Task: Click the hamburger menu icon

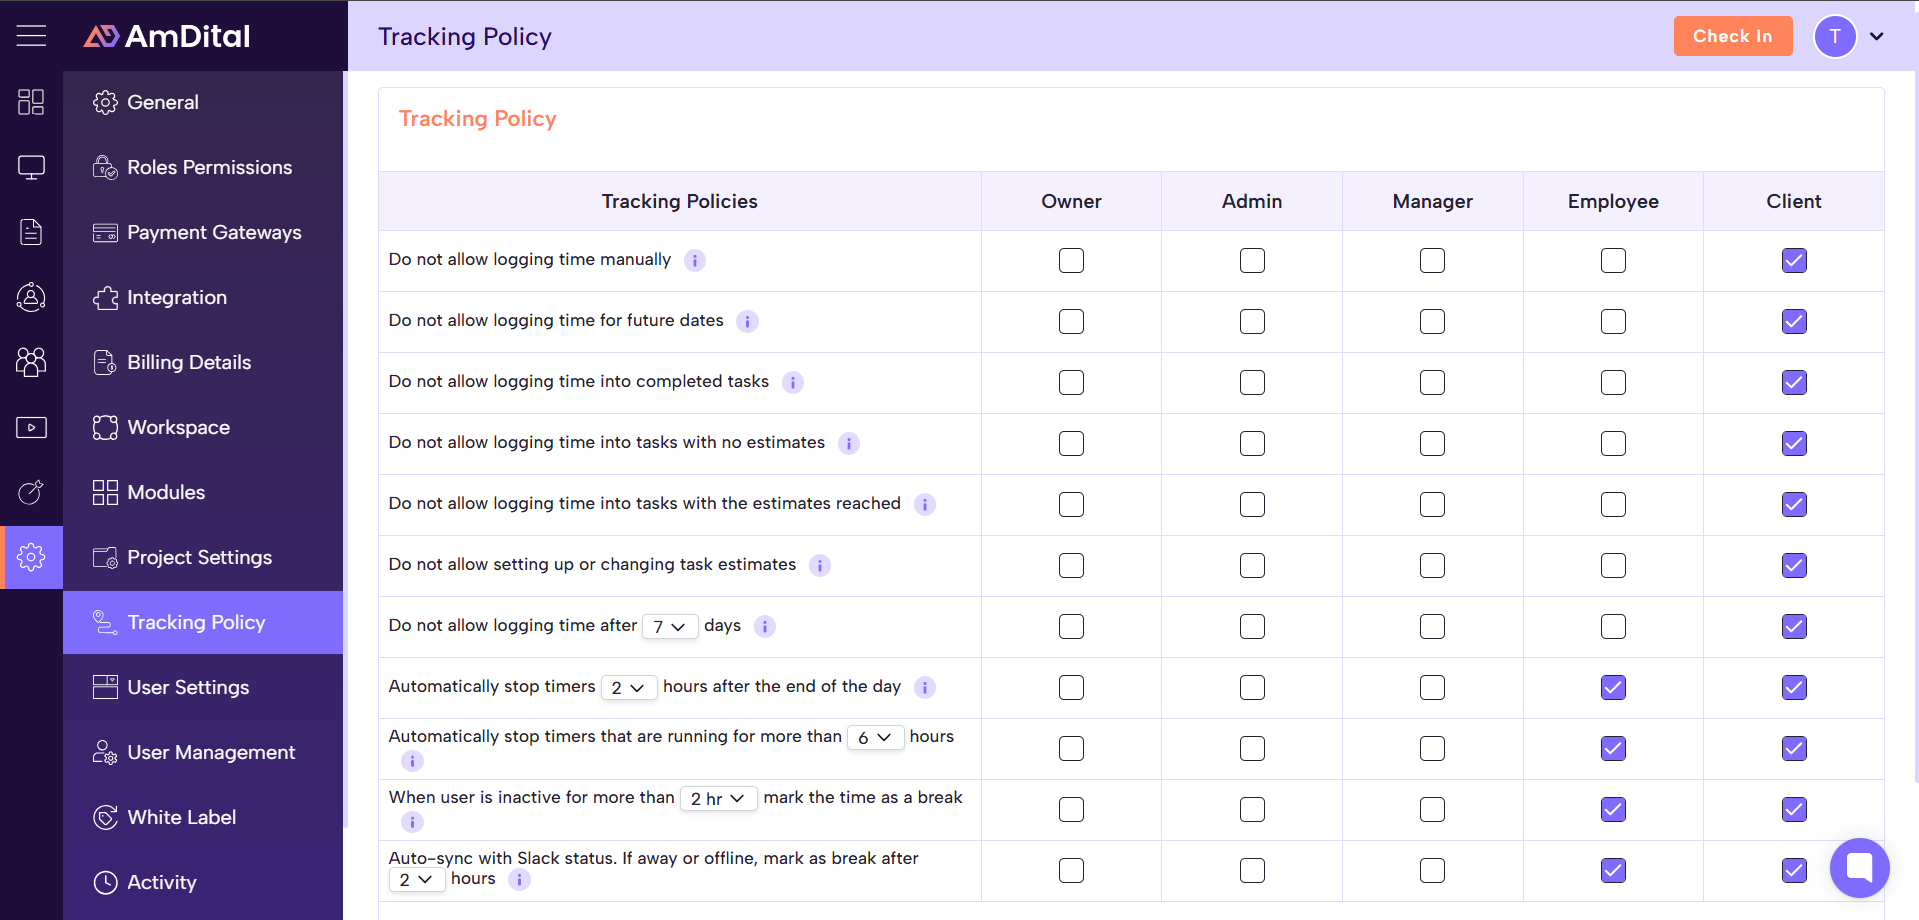Action: point(31,36)
